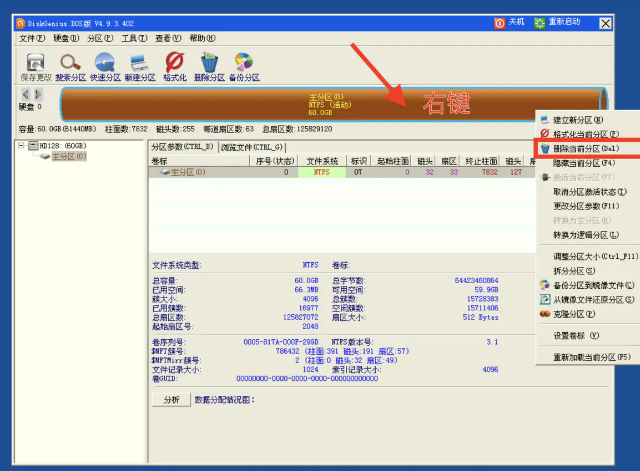The image size is (640, 471).
Task: Open the View (查看) menu
Action: click(x=168, y=38)
